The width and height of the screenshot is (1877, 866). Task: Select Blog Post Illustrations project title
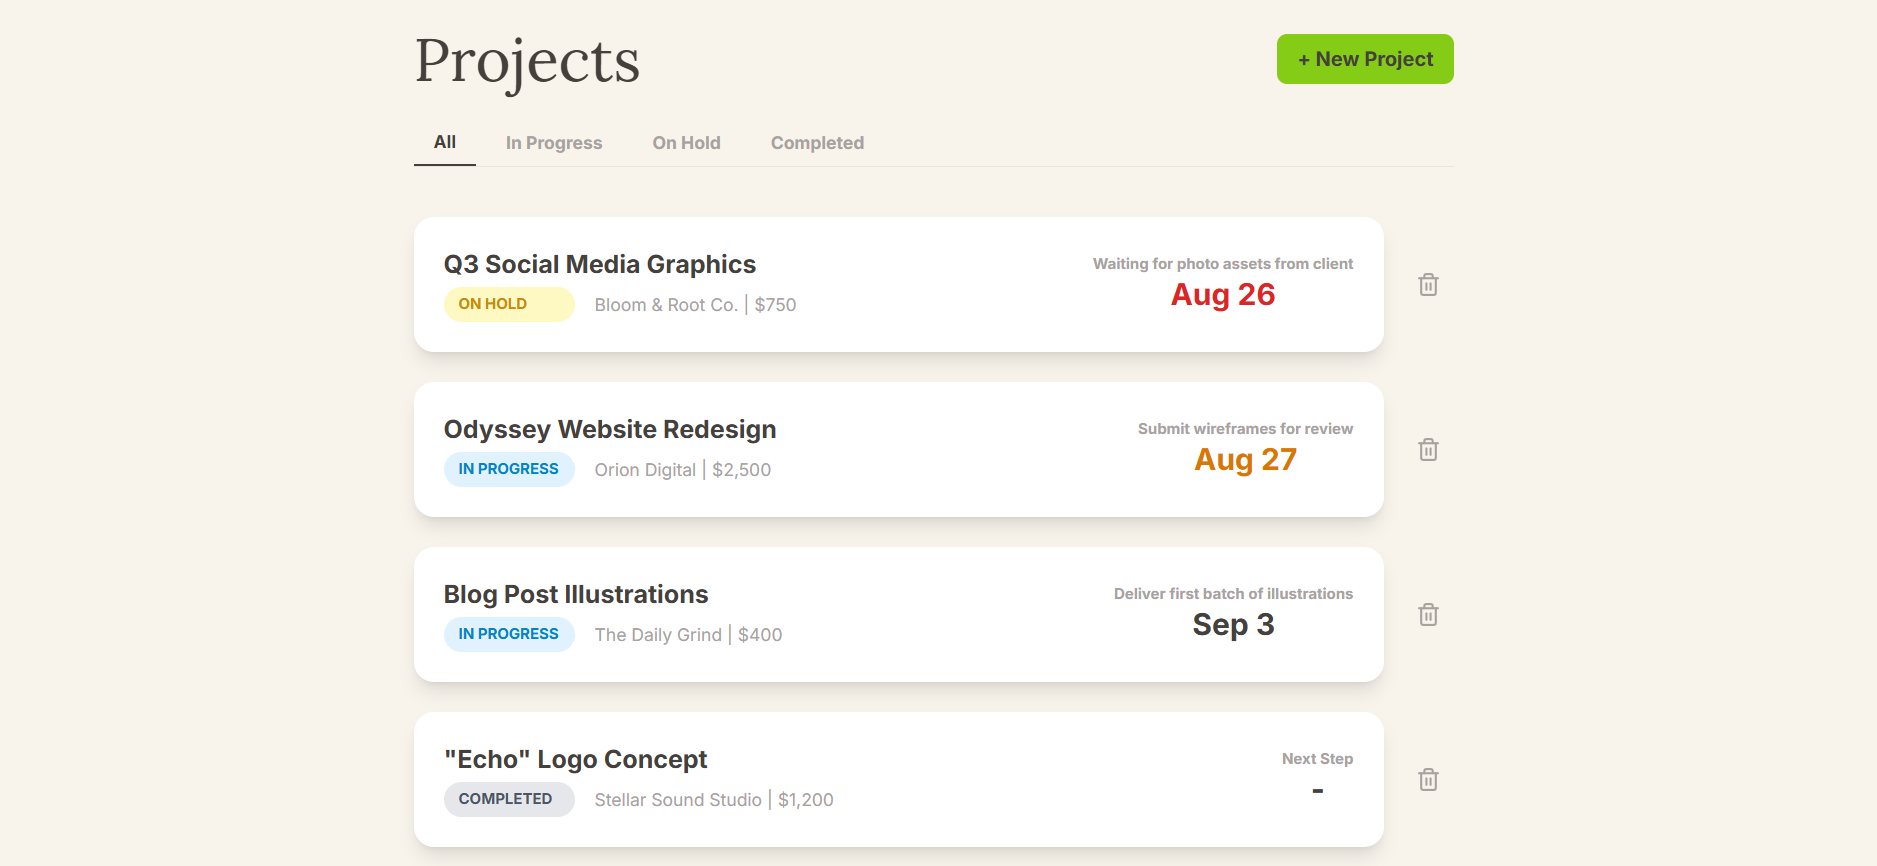(x=575, y=594)
